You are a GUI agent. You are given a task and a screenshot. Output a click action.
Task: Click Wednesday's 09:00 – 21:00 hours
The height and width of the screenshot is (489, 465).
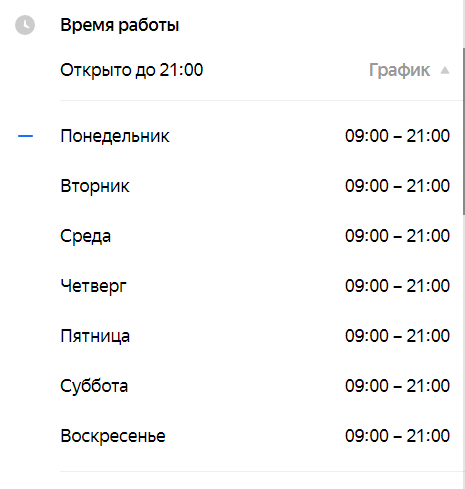pyautogui.click(x=397, y=236)
